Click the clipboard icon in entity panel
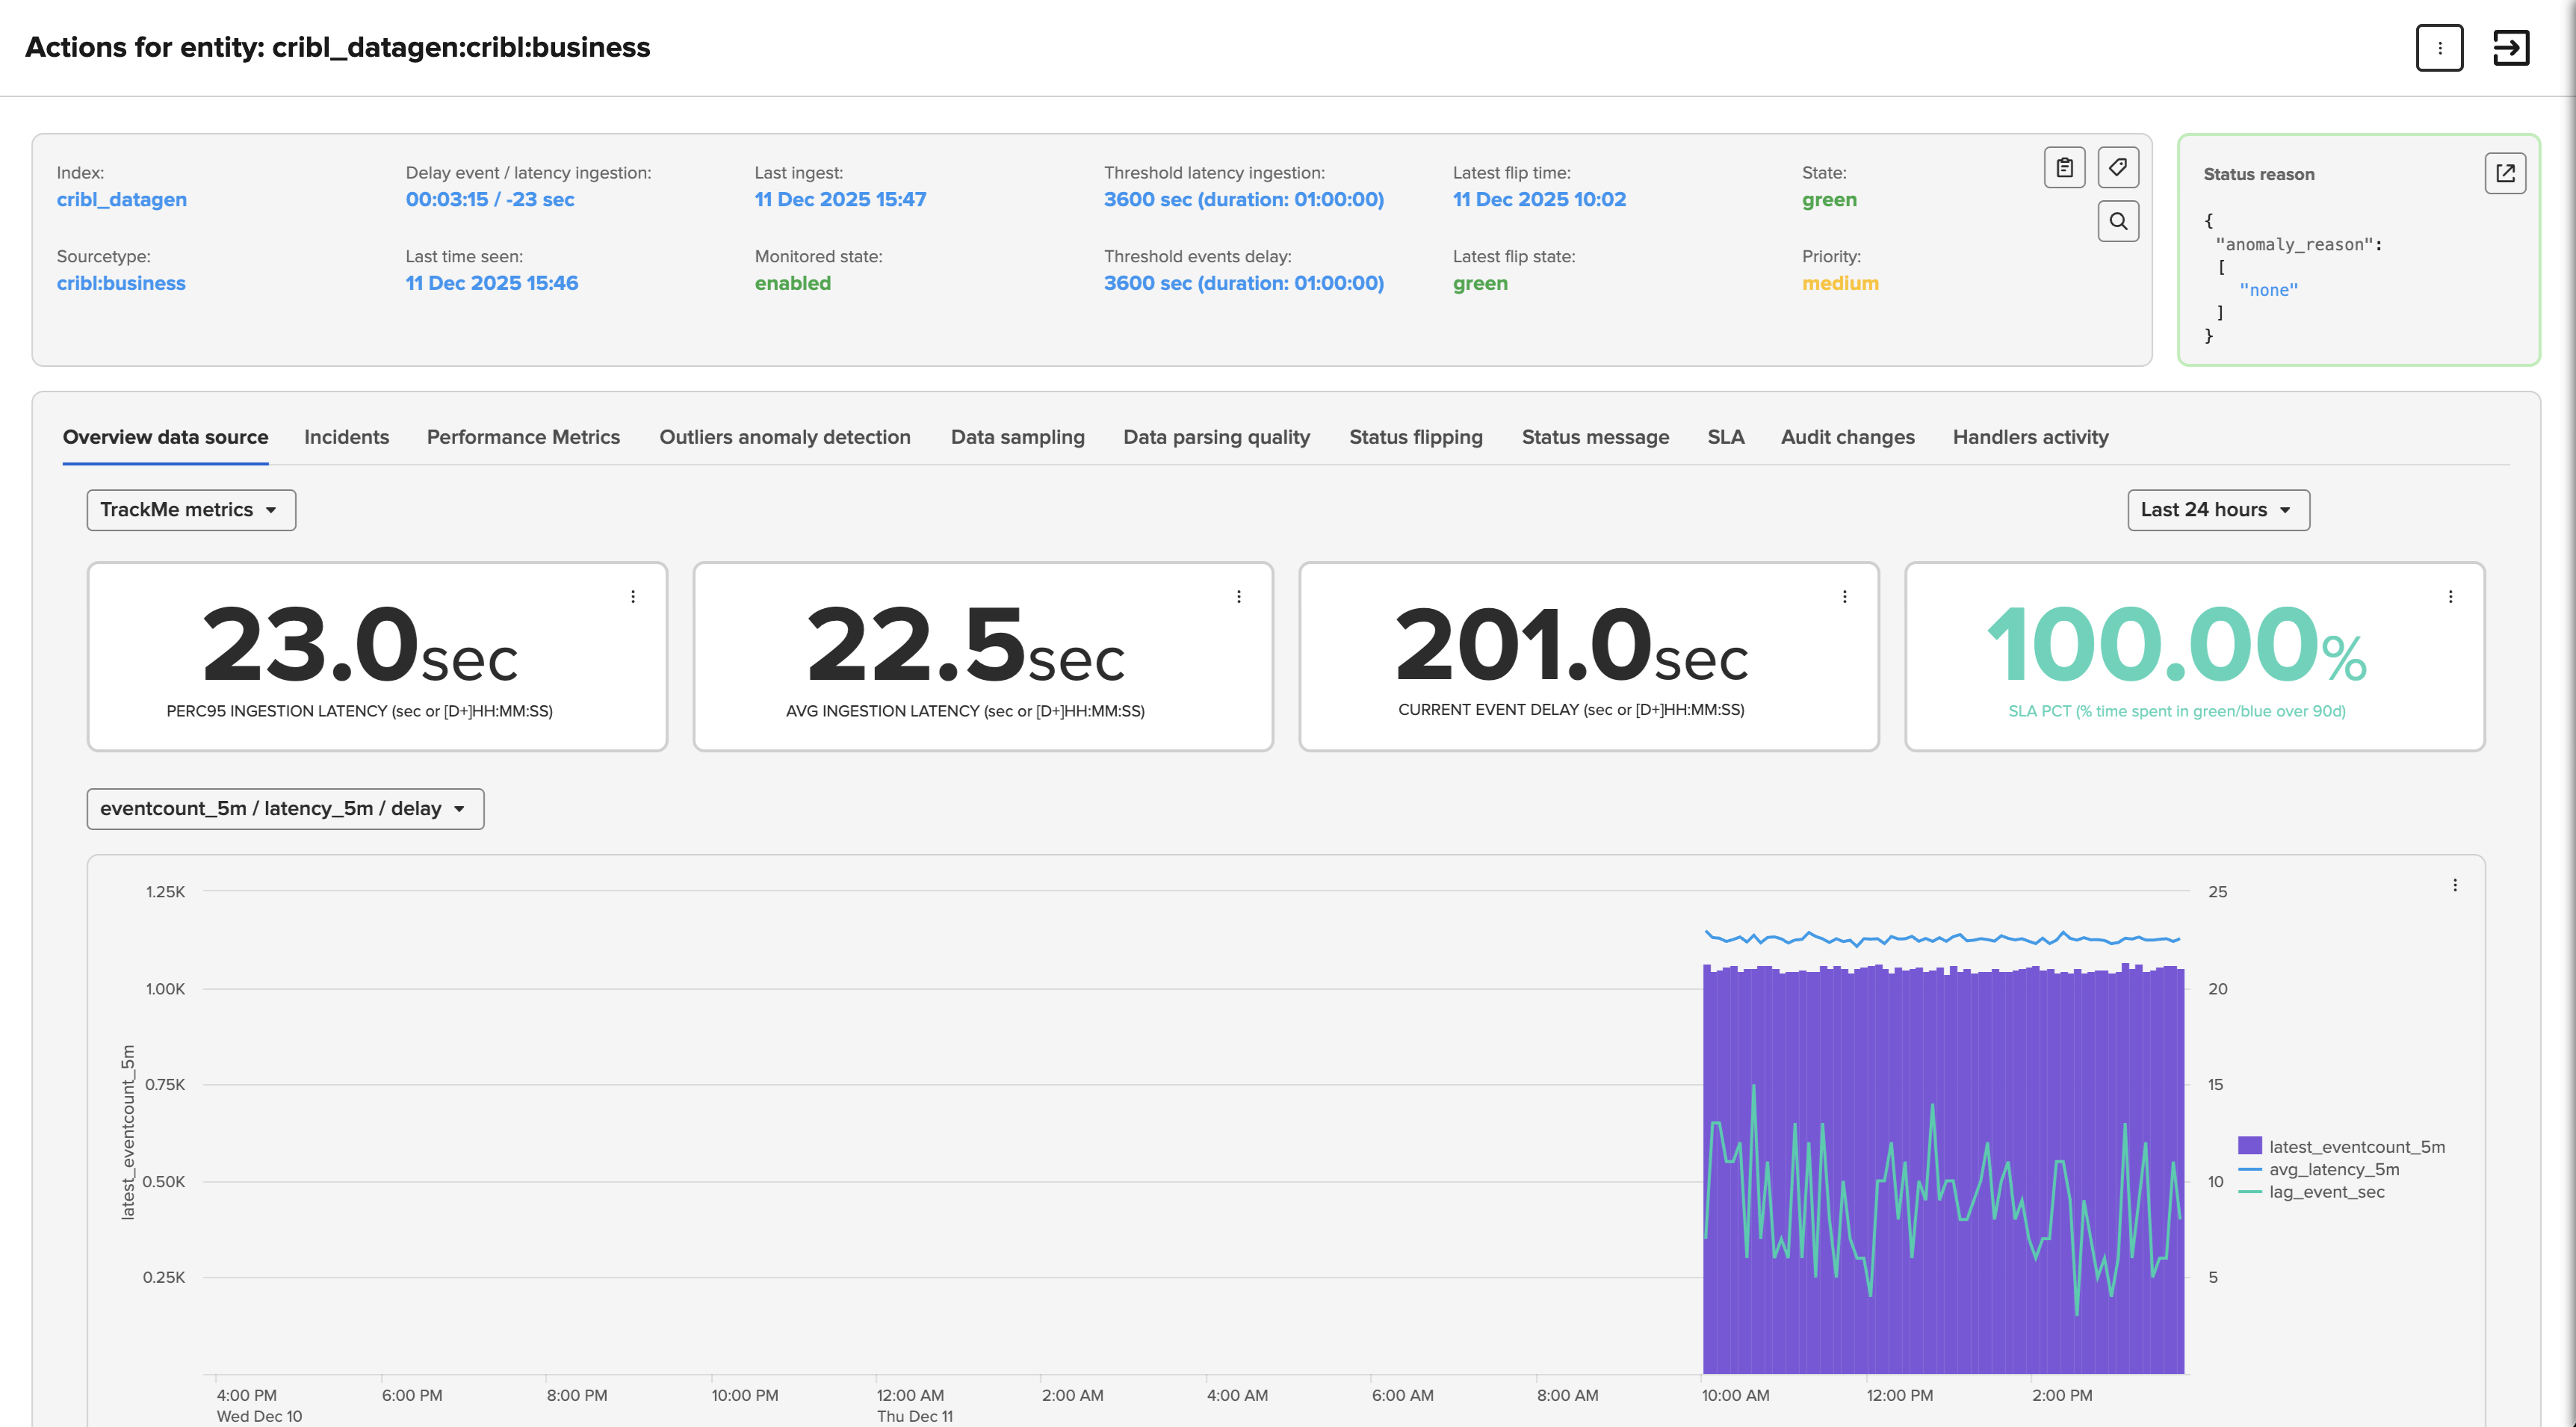This screenshot has height=1427, width=2576. click(2064, 167)
